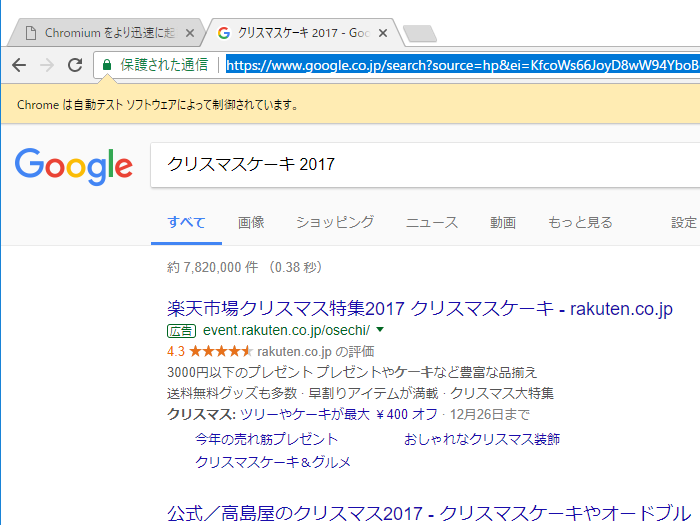The image size is (700, 525).
Task: Click the browser forward arrow
Action: pyautogui.click(x=47, y=65)
